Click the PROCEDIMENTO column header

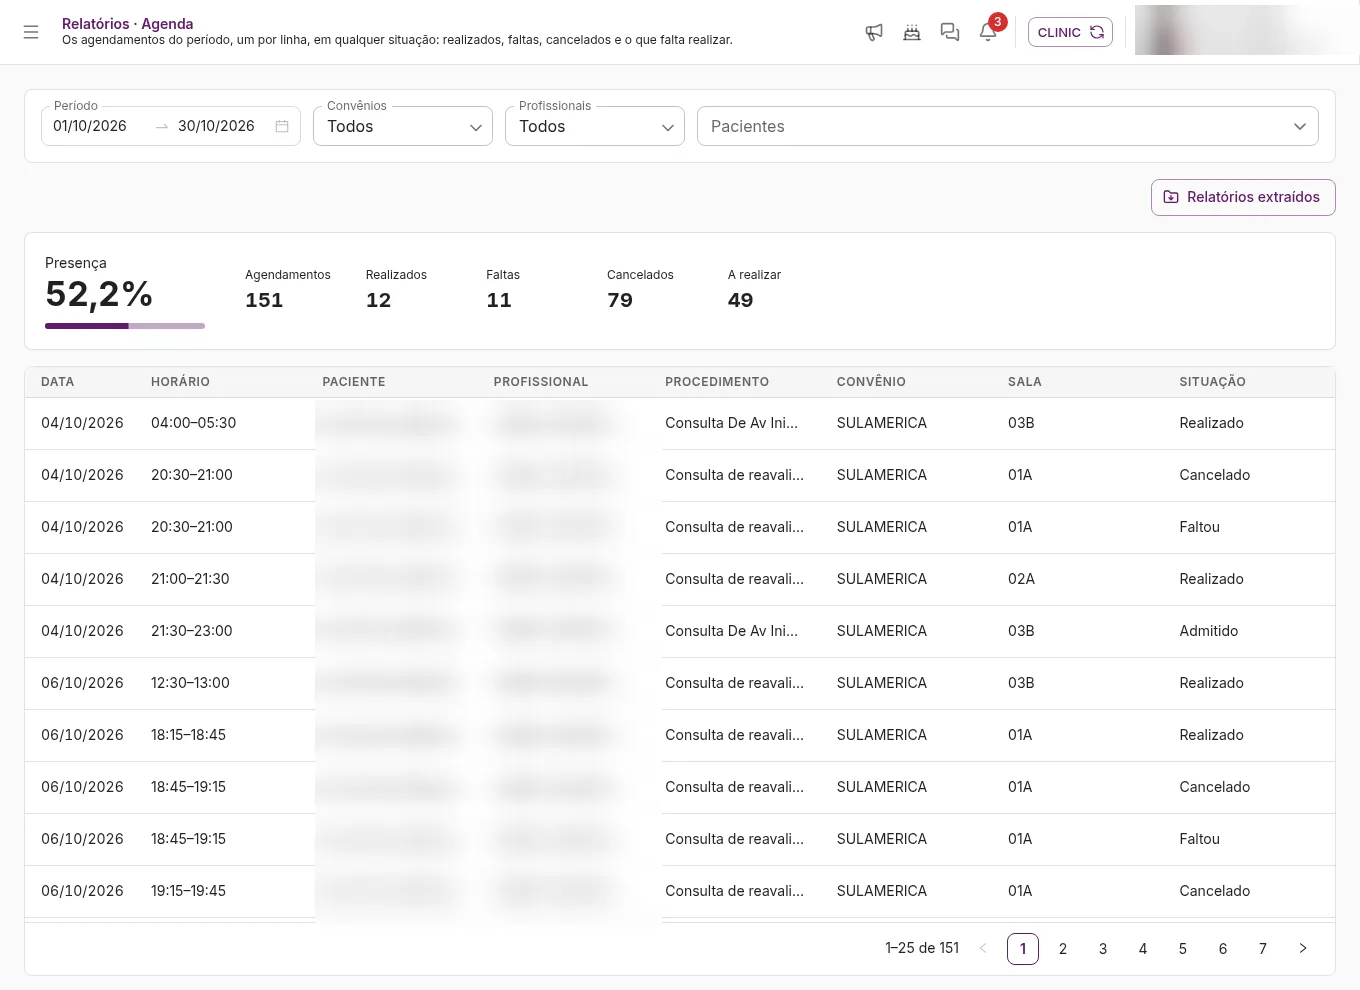click(x=717, y=382)
